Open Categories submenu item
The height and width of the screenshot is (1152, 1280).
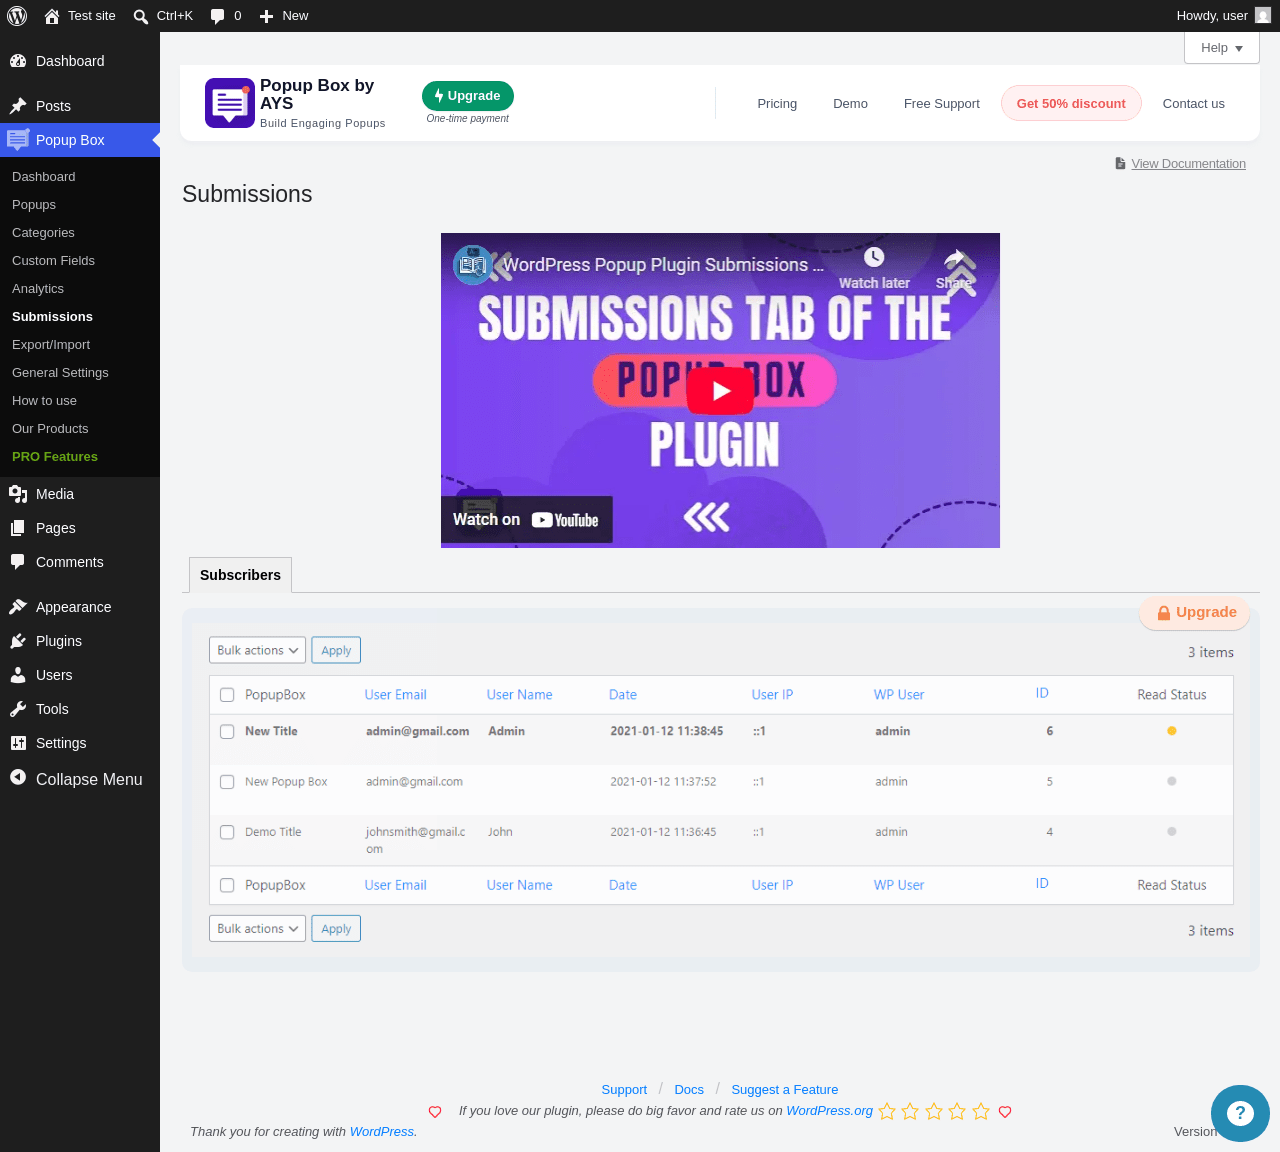click(43, 232)
